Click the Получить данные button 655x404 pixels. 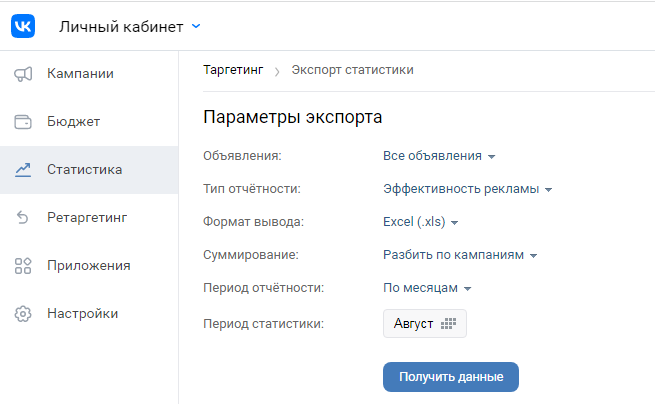tap(451, 377)
